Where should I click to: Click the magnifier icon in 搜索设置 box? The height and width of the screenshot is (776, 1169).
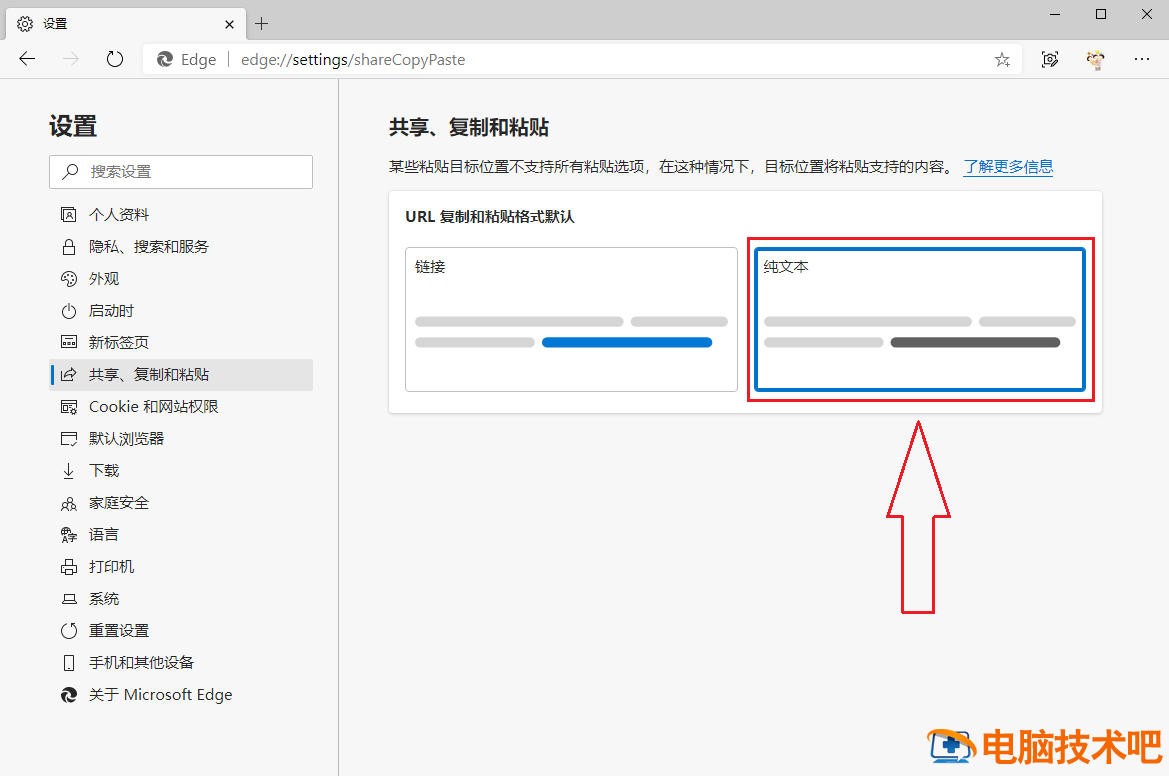point(68,171)
